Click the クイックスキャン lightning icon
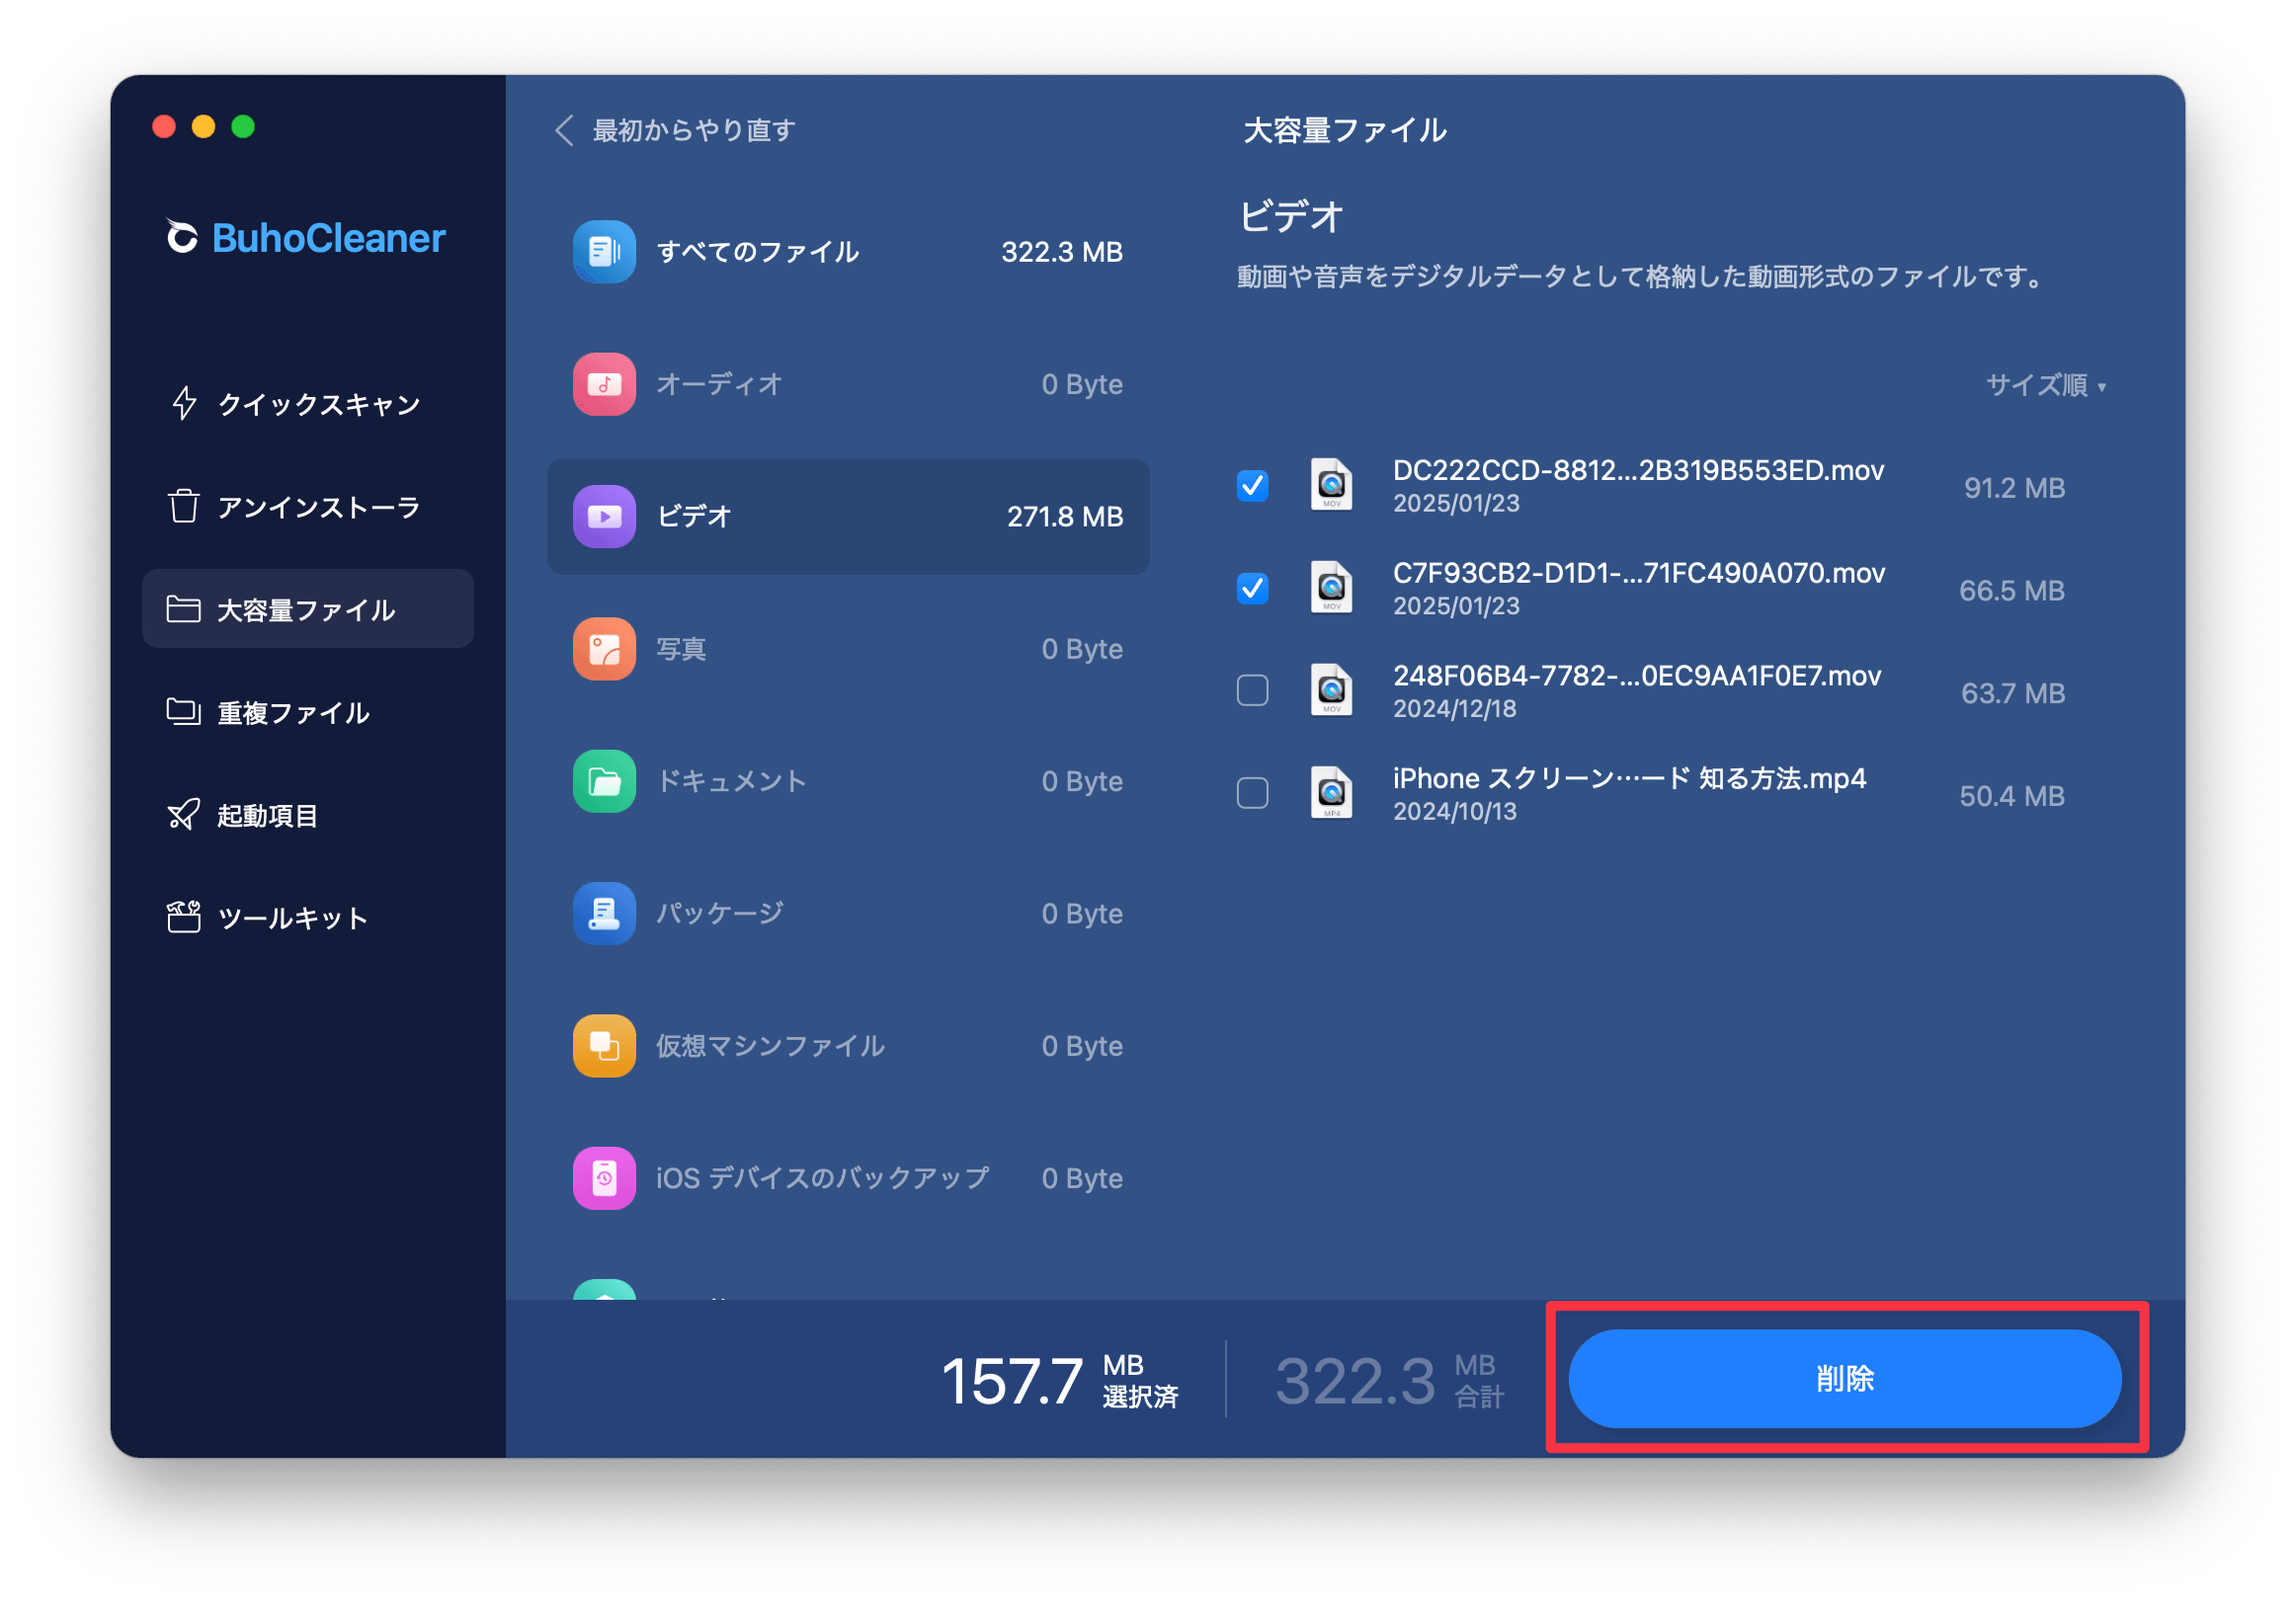Image resolution: width=2296 pixels, height=1604 pixels. point(184,403)
